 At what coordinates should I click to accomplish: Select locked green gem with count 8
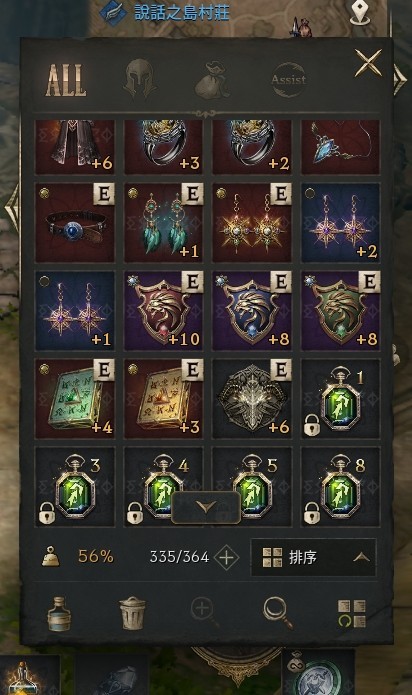pyautogui.click(x=341, y=487)
